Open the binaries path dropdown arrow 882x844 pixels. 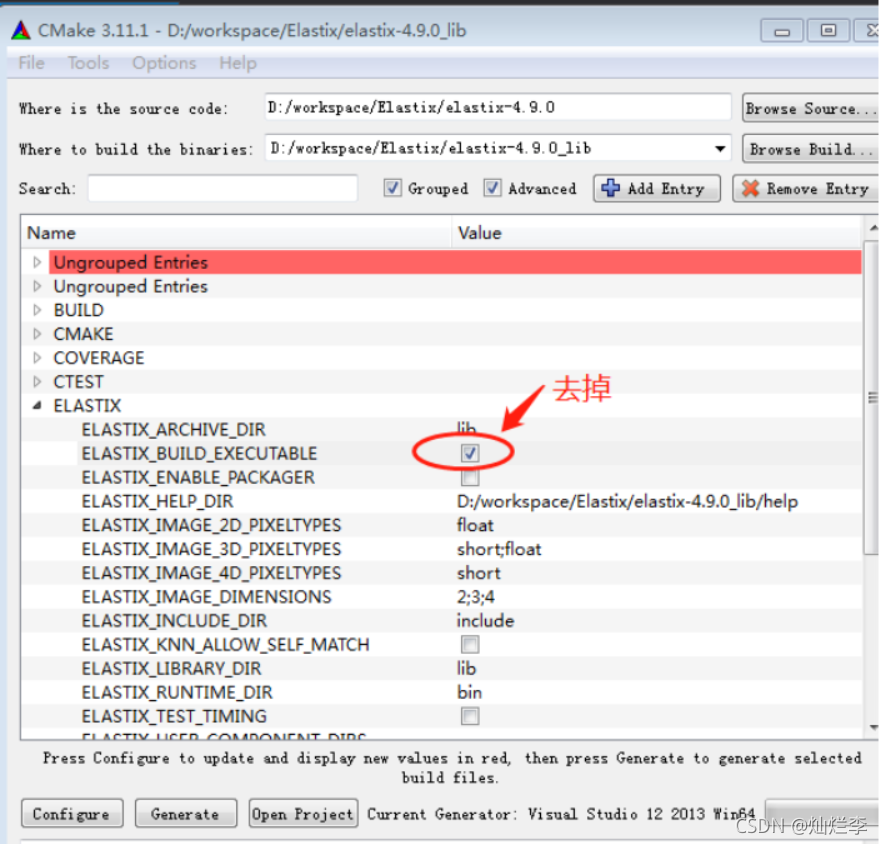coord(721,148)
